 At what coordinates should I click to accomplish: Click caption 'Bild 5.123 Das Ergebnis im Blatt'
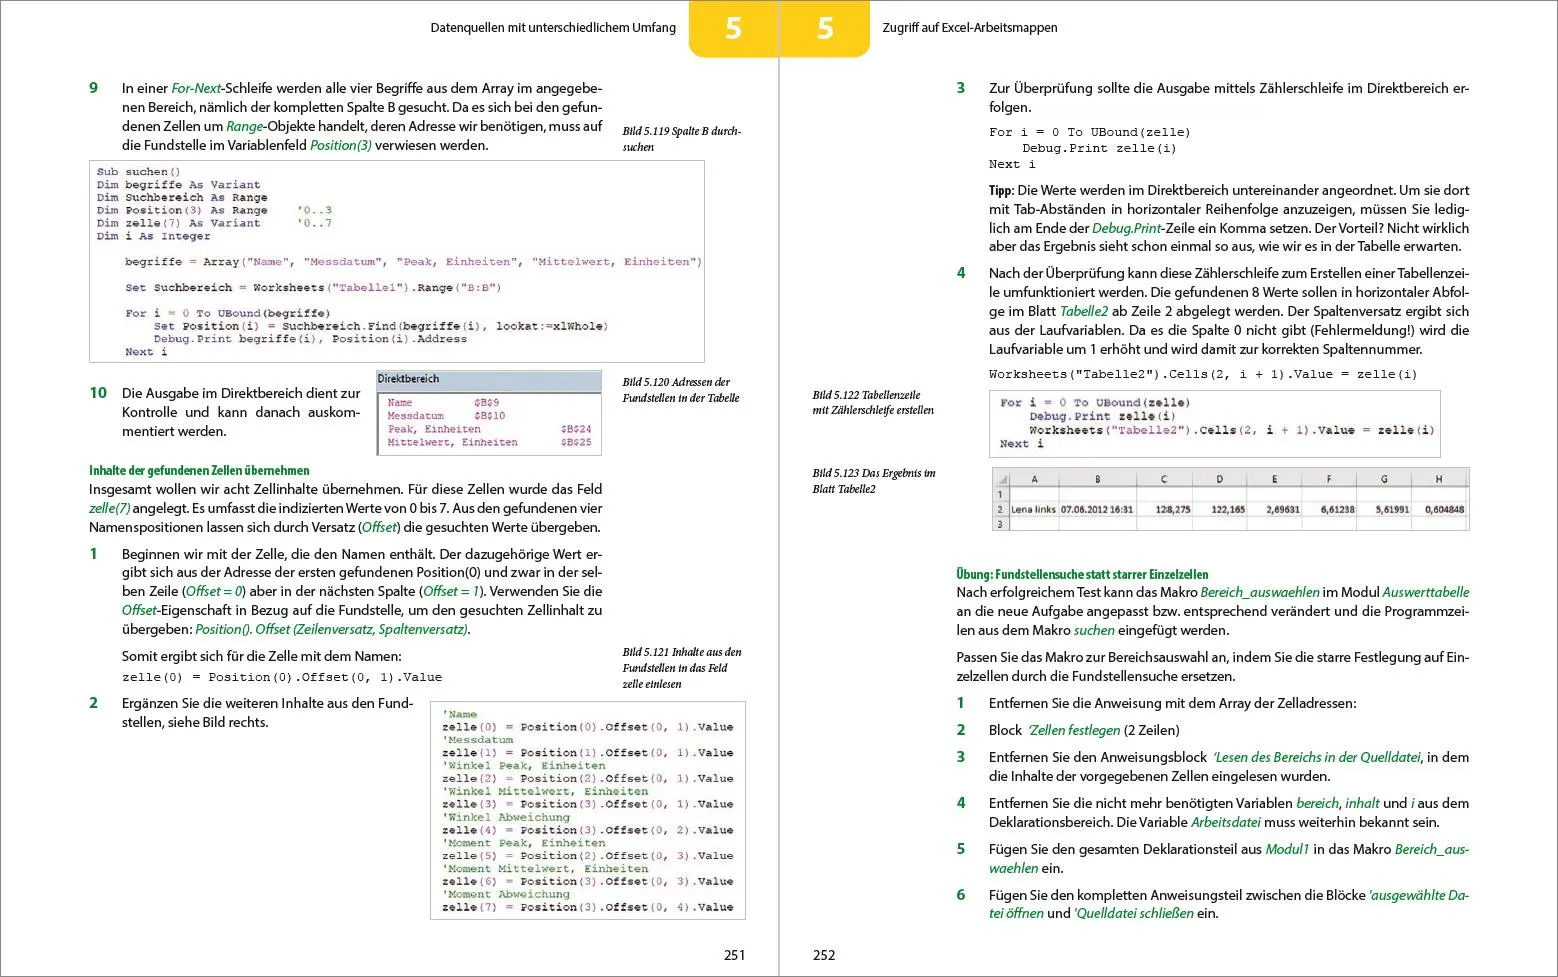pyautogui.click(x=873, y=481)
